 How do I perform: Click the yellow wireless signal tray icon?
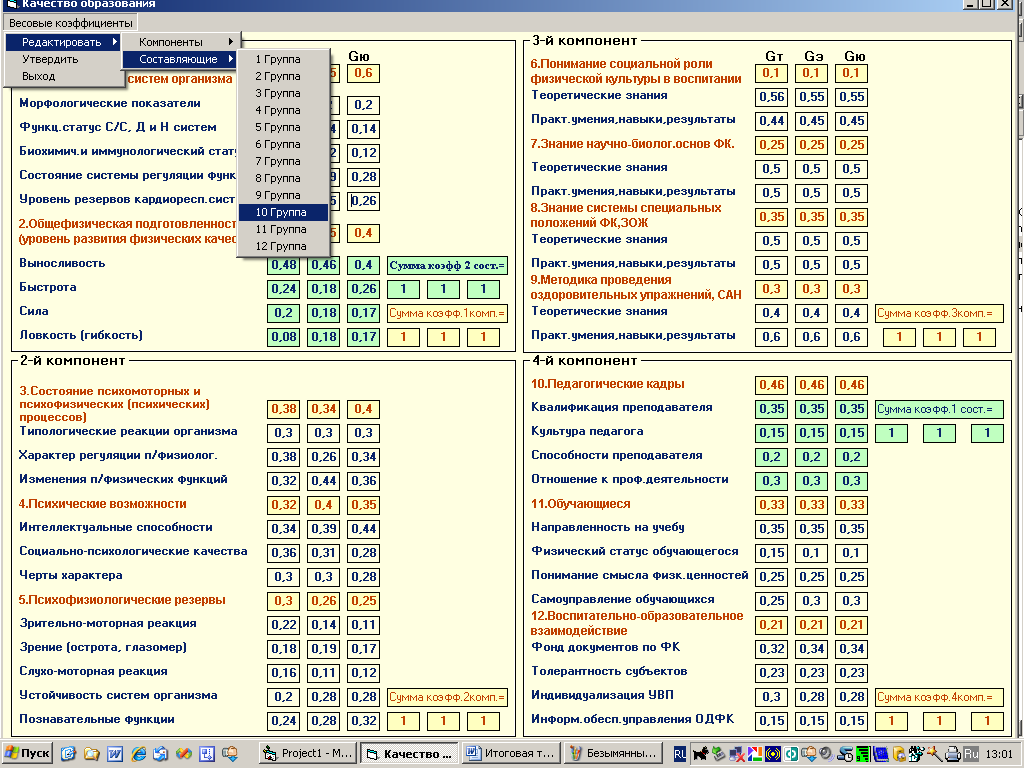coord(773,754)
